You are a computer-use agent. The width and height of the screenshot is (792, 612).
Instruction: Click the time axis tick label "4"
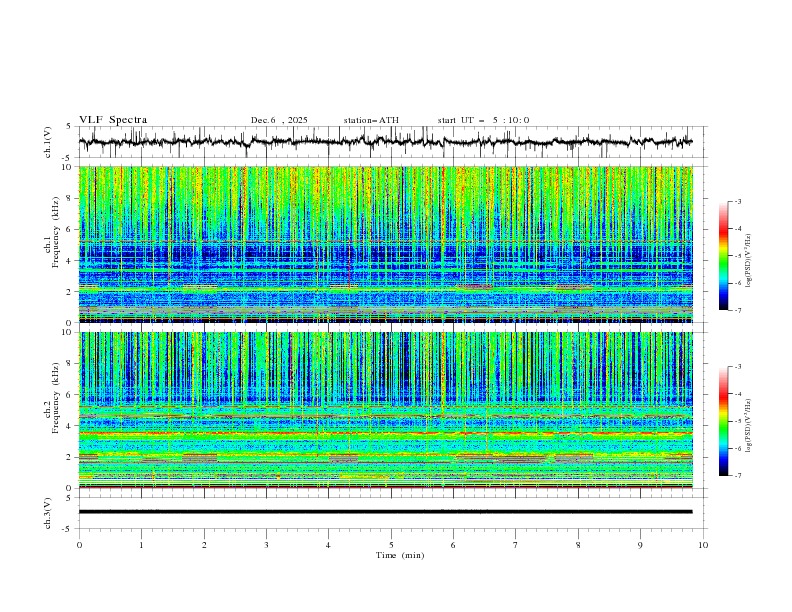tap(329, 545)
